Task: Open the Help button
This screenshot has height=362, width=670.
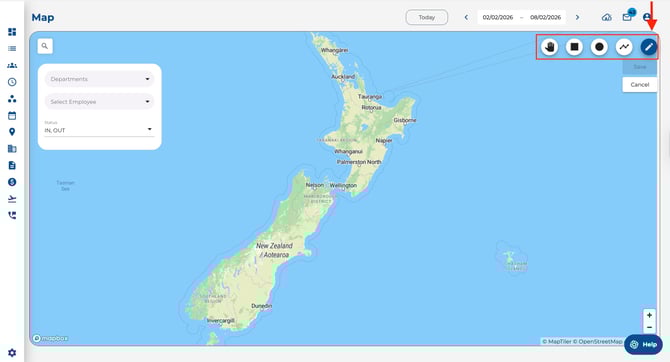Action: click(643, 344)
